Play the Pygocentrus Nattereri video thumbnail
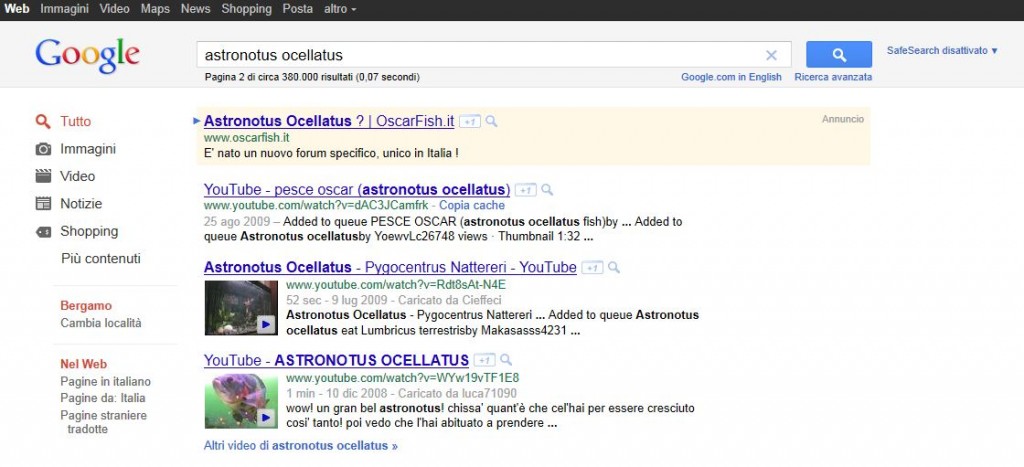This screenshot has width=1024, height=467. click(241, 308)
